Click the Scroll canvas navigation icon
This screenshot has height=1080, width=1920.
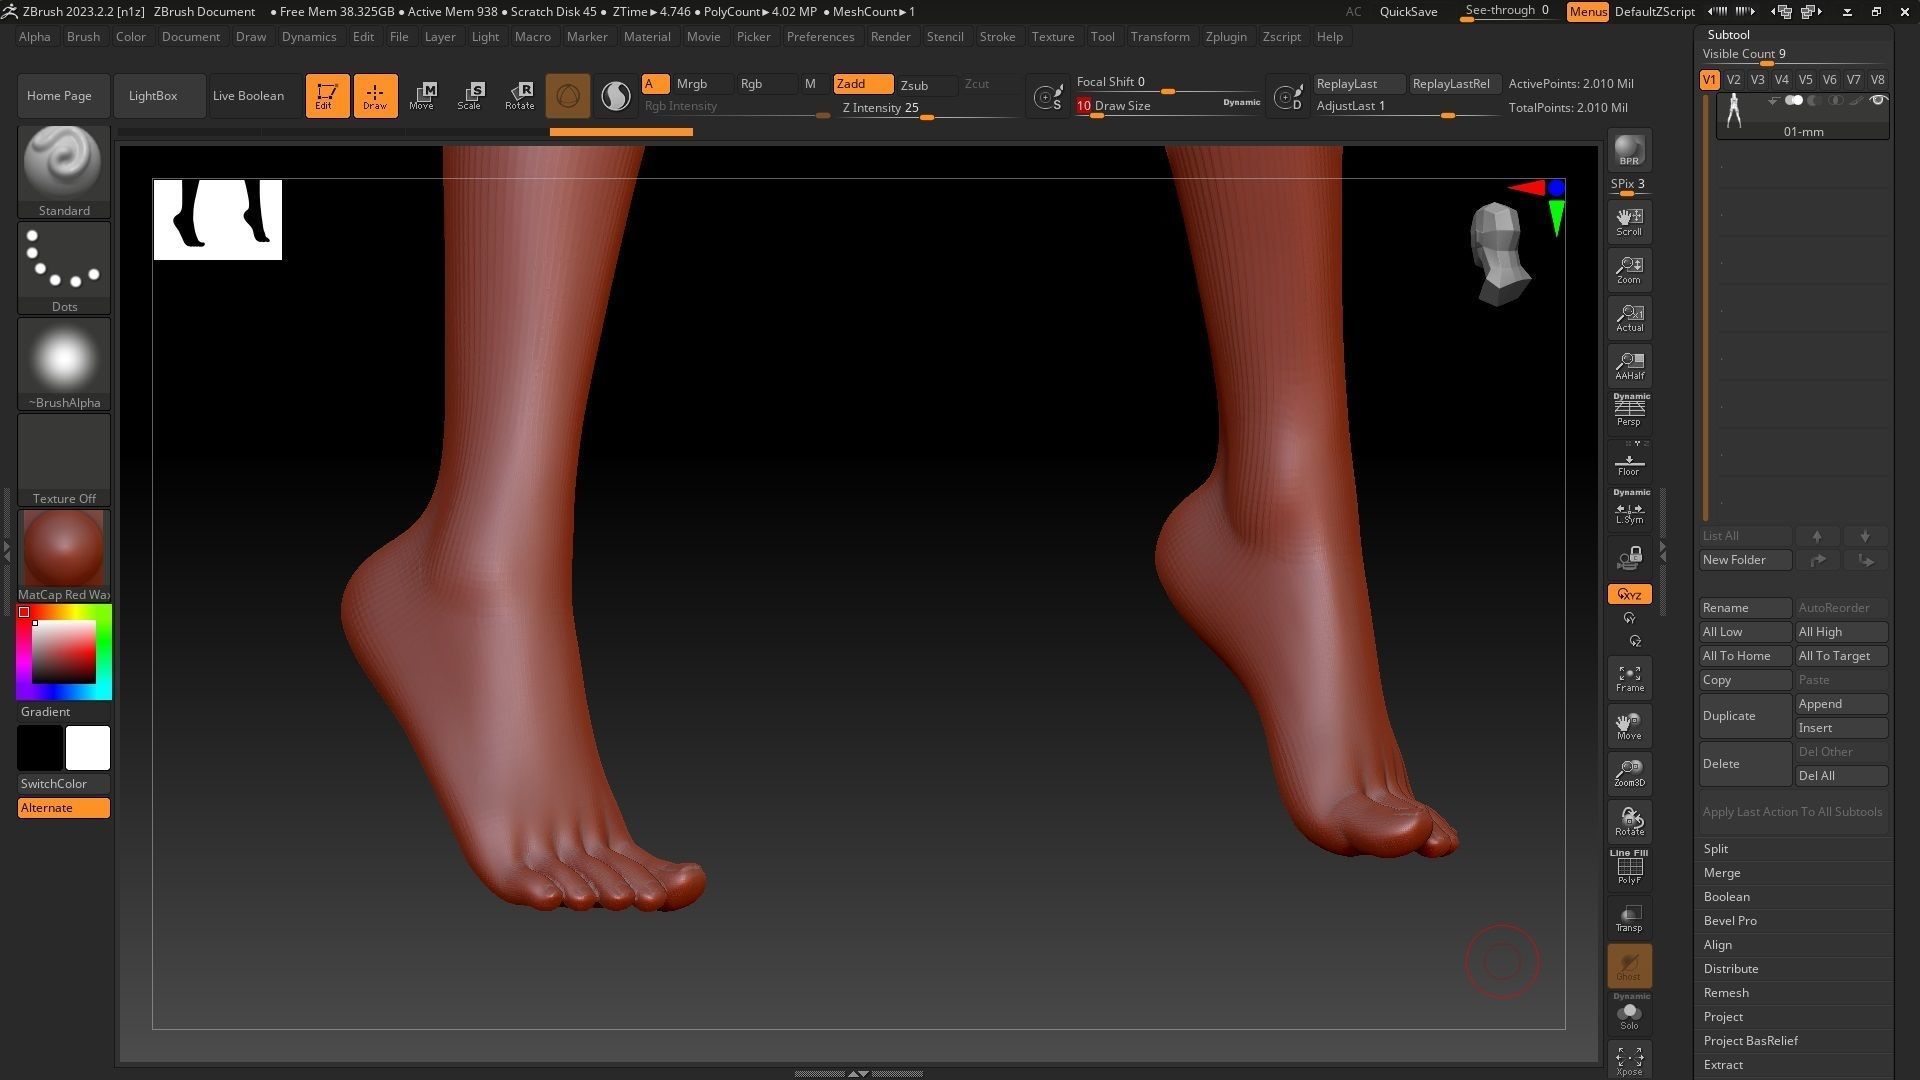(x=1629, y=222)
